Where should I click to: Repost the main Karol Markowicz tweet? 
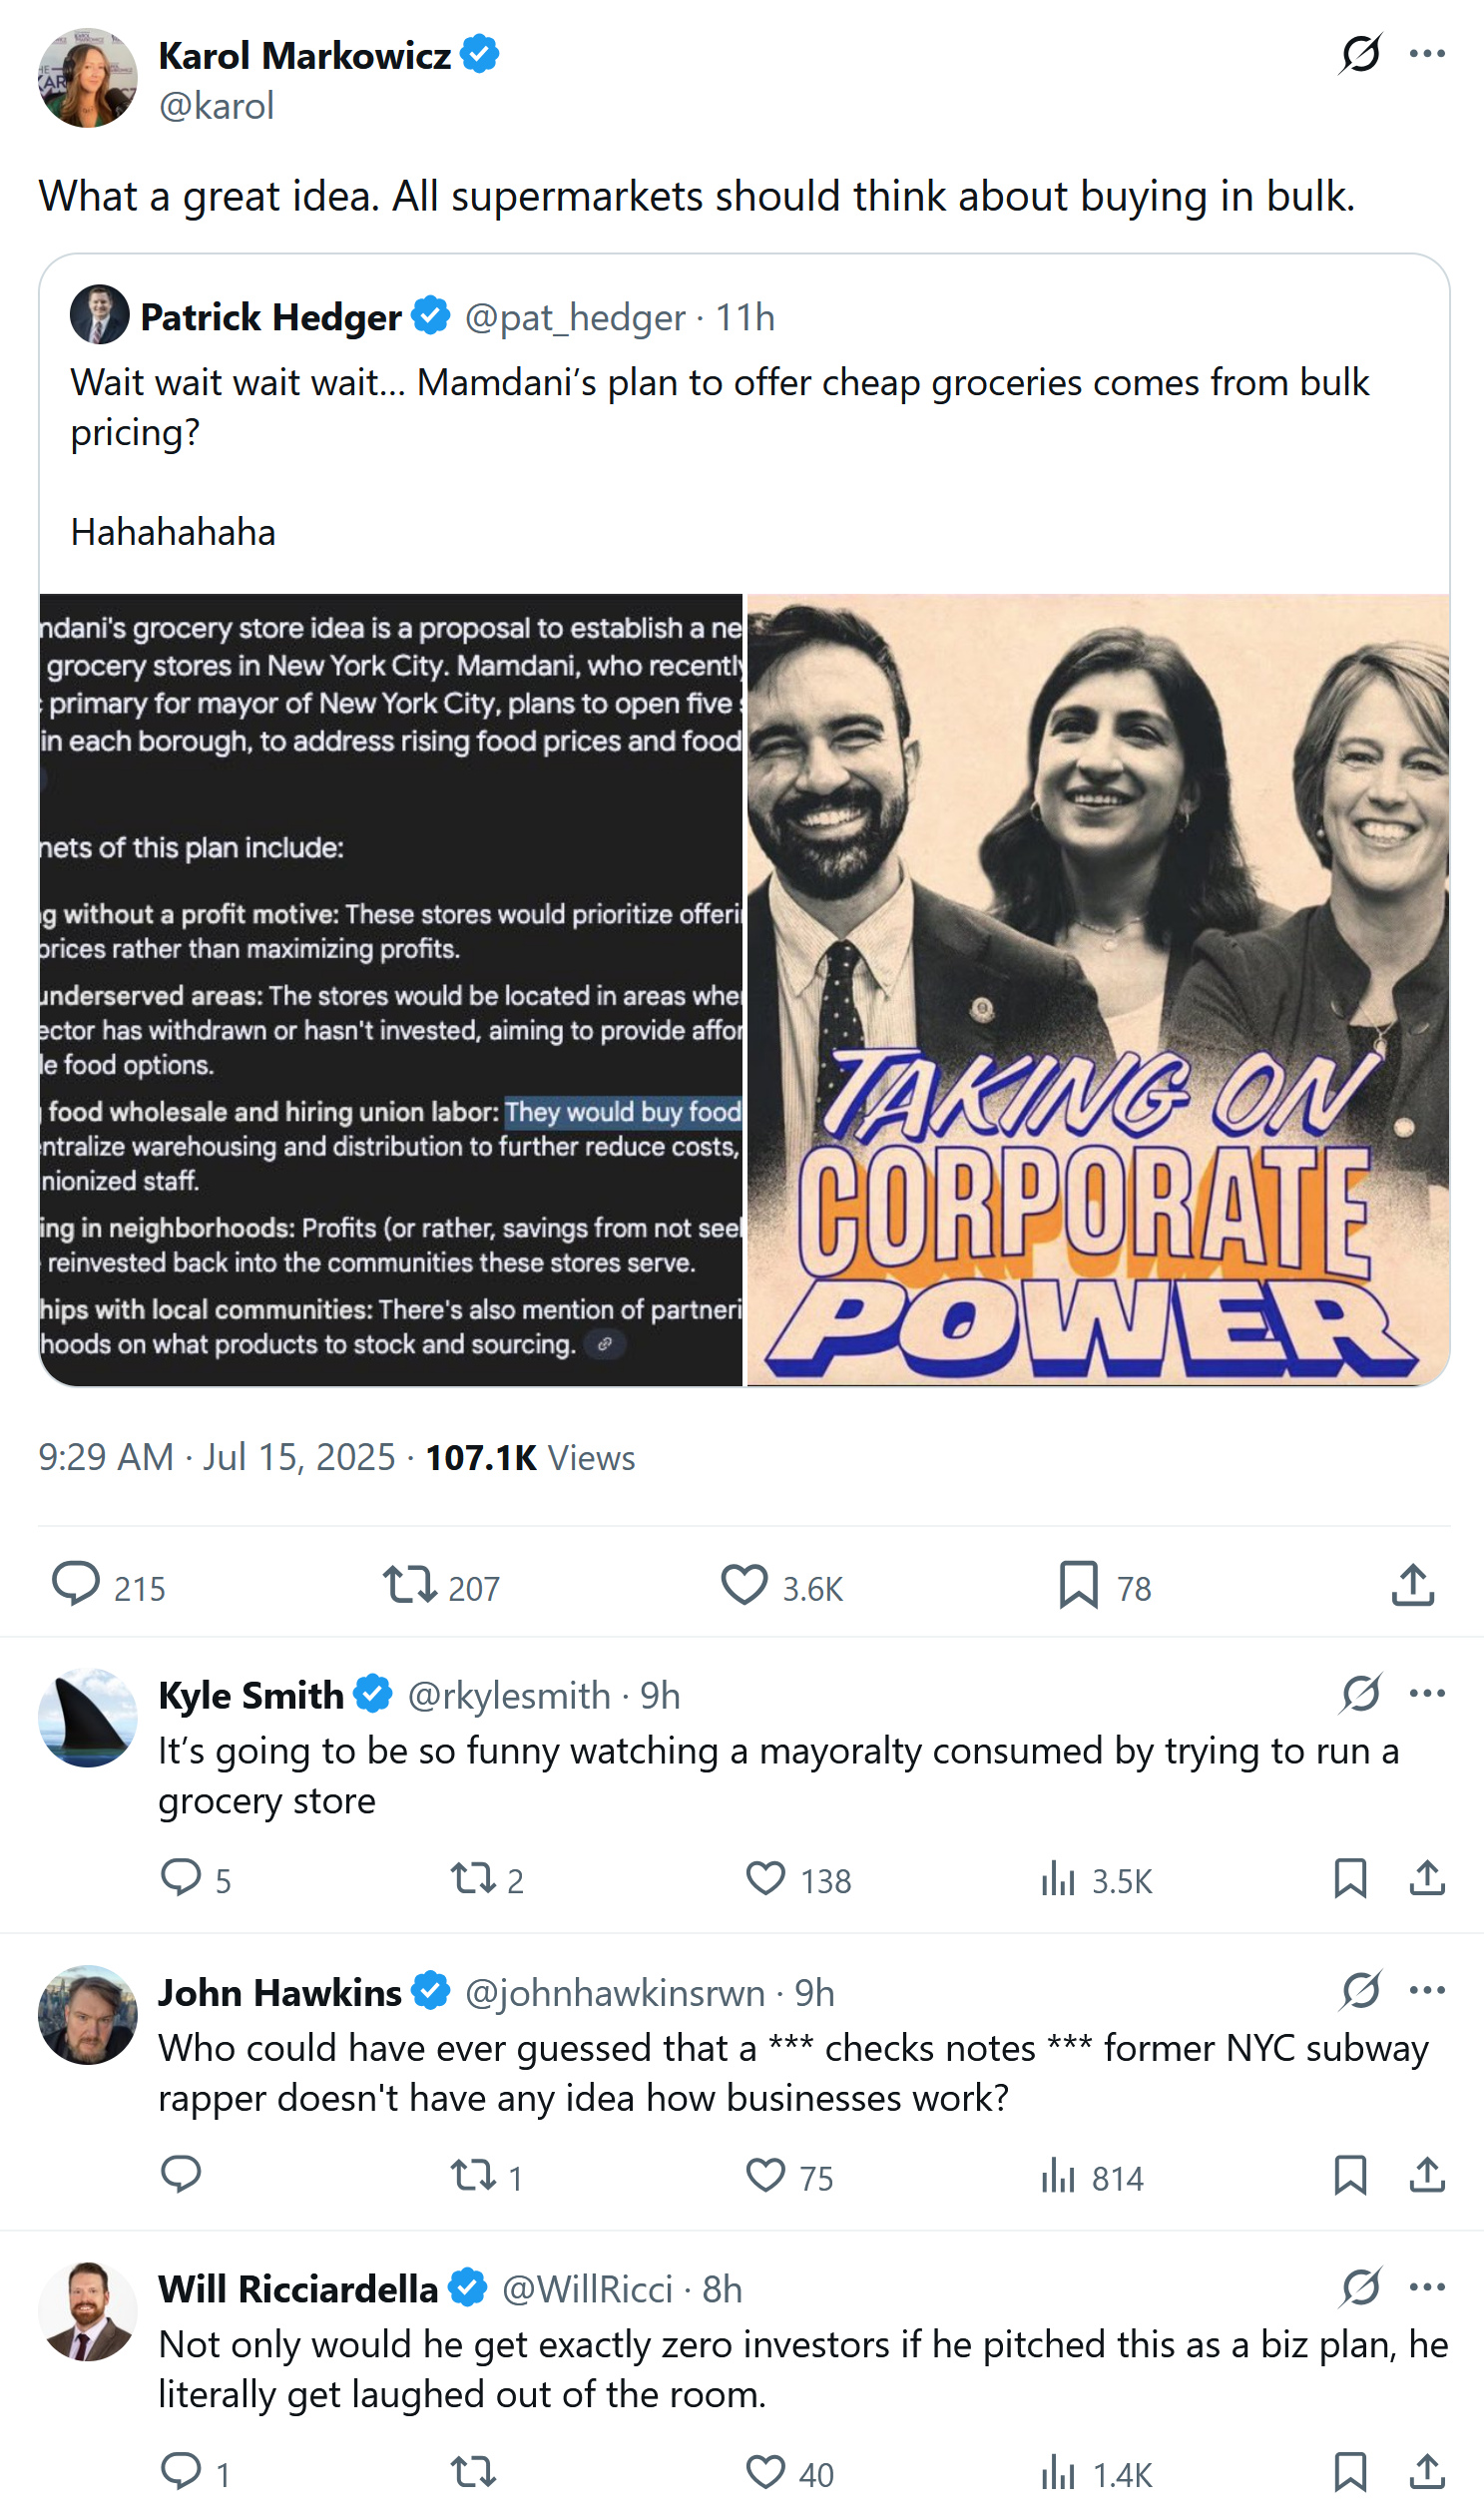point(409,1586)
